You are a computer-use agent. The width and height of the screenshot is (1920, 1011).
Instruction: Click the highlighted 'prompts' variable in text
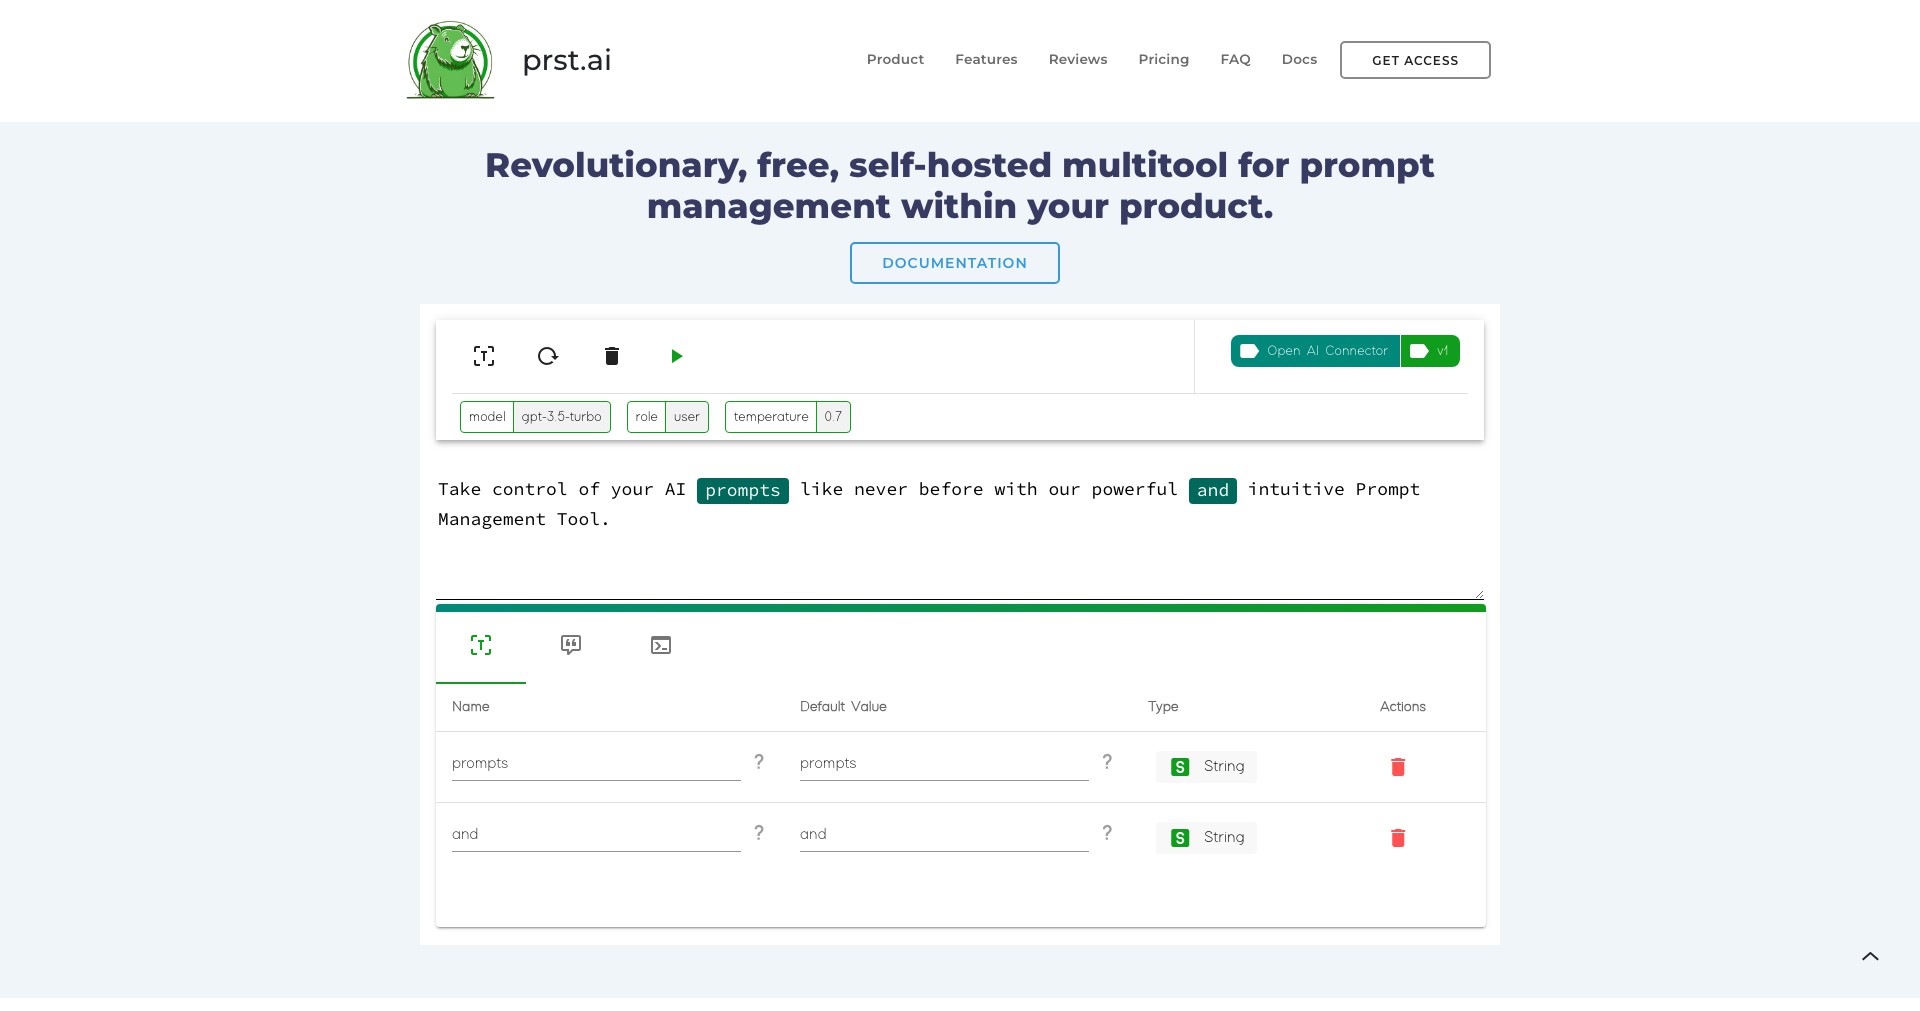click(x=743, y=490)
